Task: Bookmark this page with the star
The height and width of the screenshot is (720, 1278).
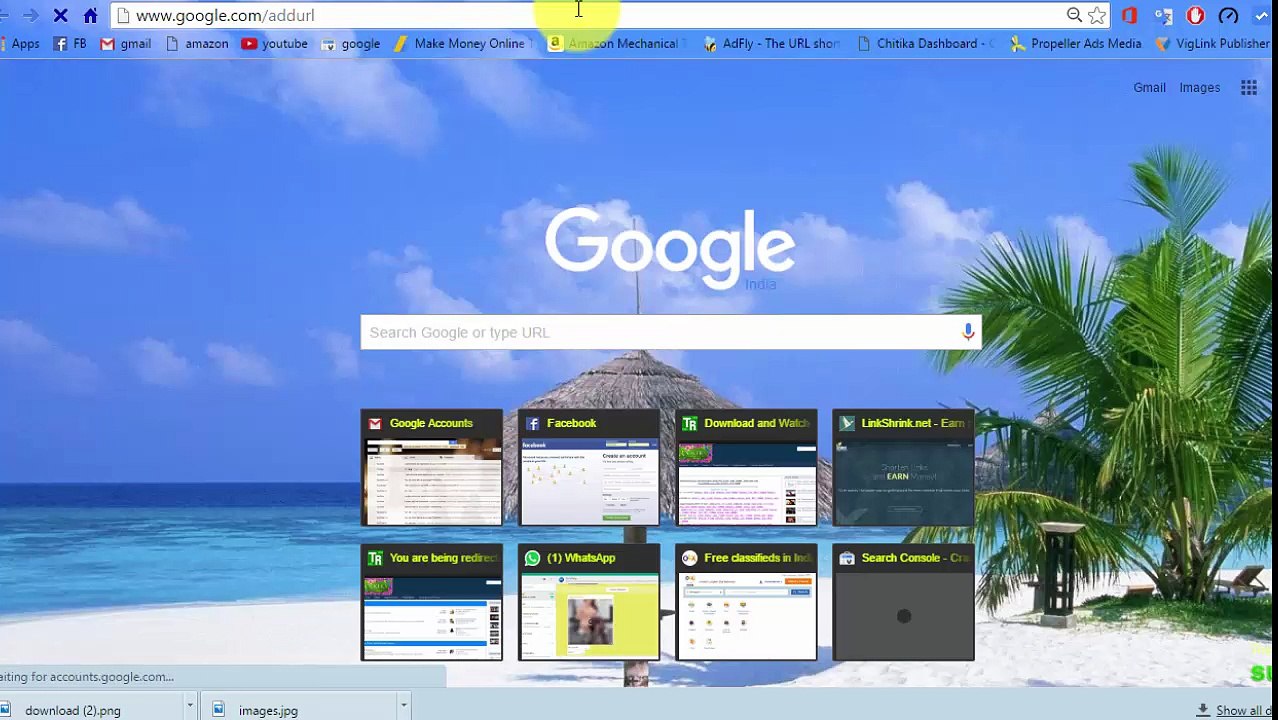Action: coord(1097,15)
